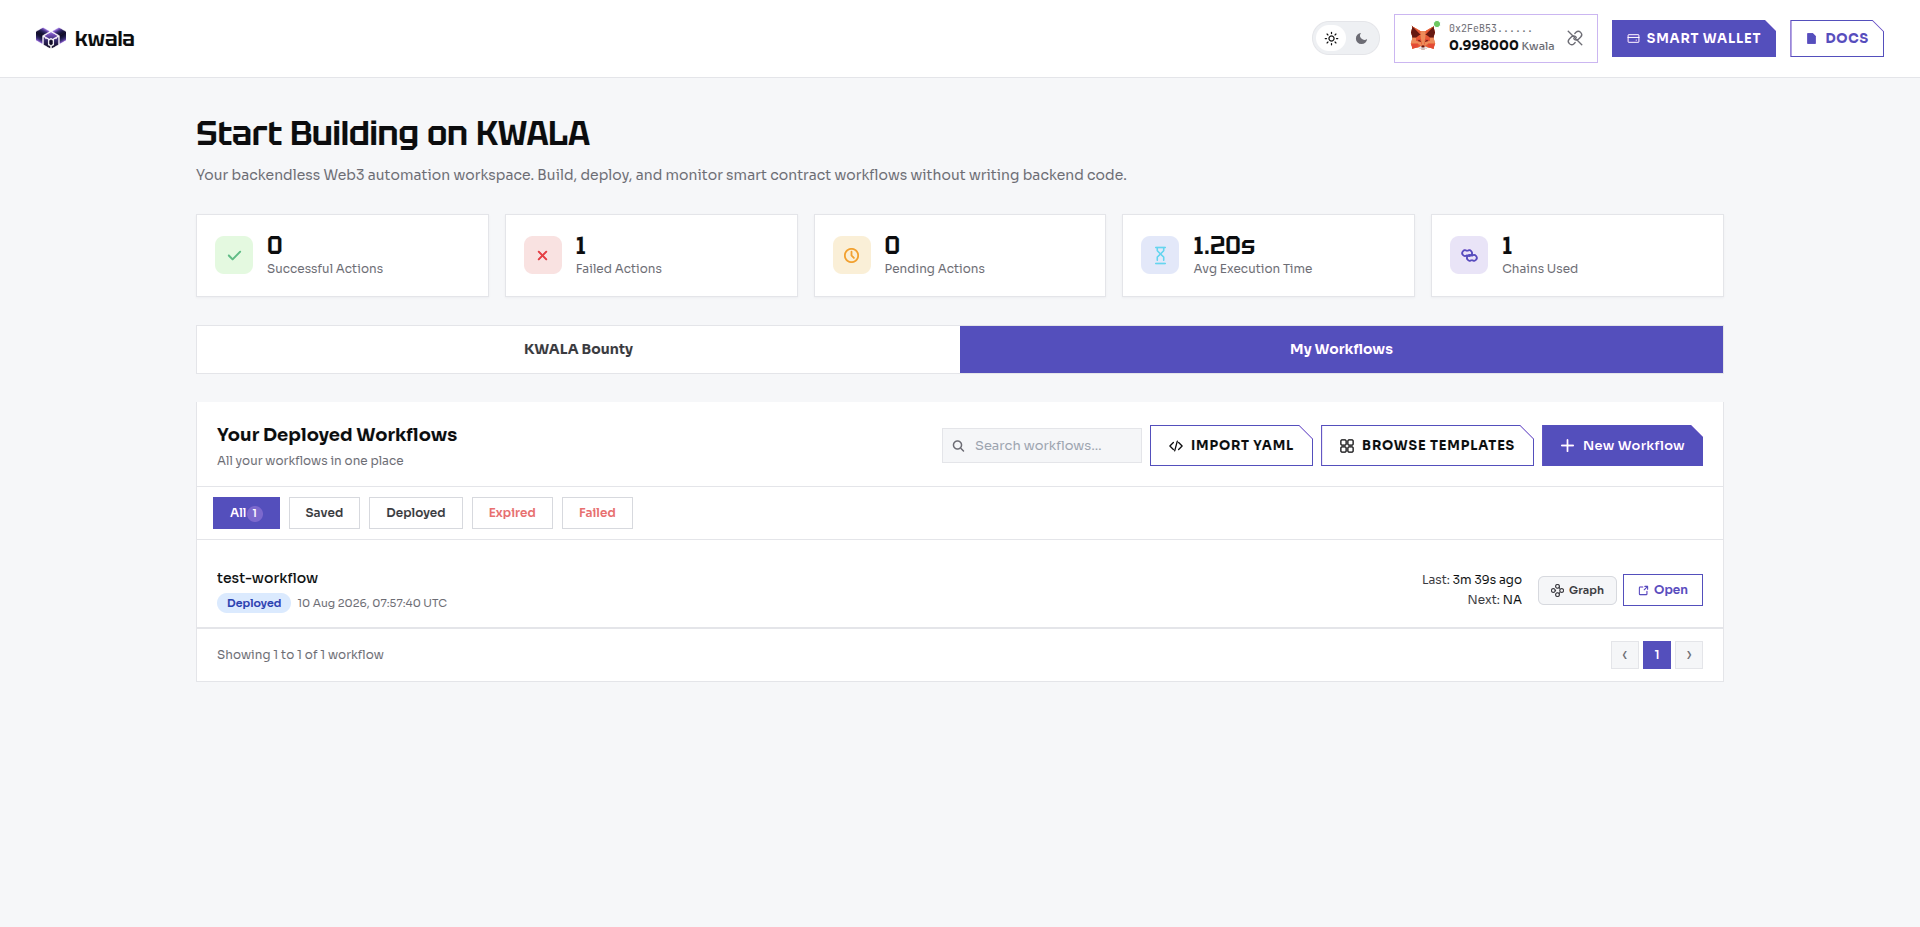Screen dimensions: 1920x927
Task: Select page 1 in pagination
Action: tap(1657, 655)
